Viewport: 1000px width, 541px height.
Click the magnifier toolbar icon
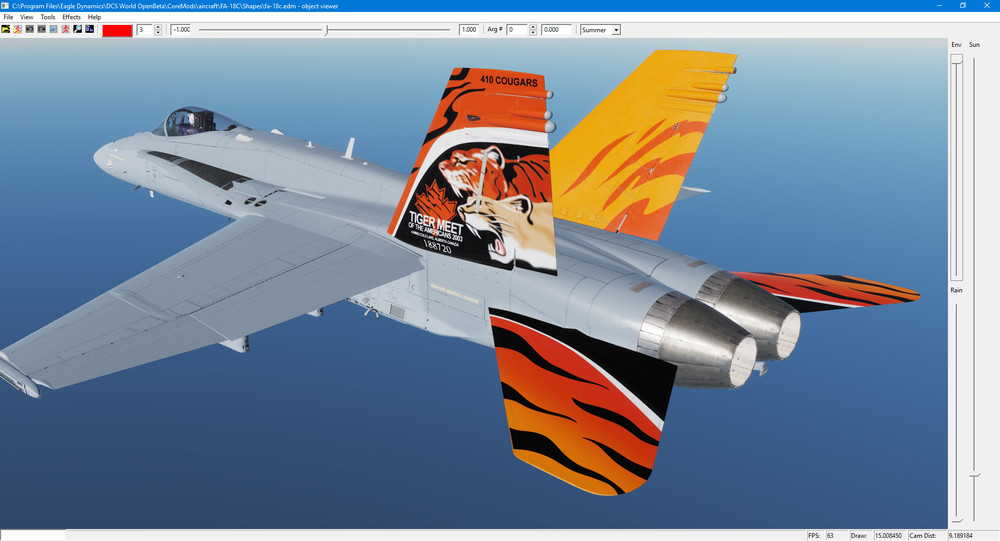(x=78, y=29)
